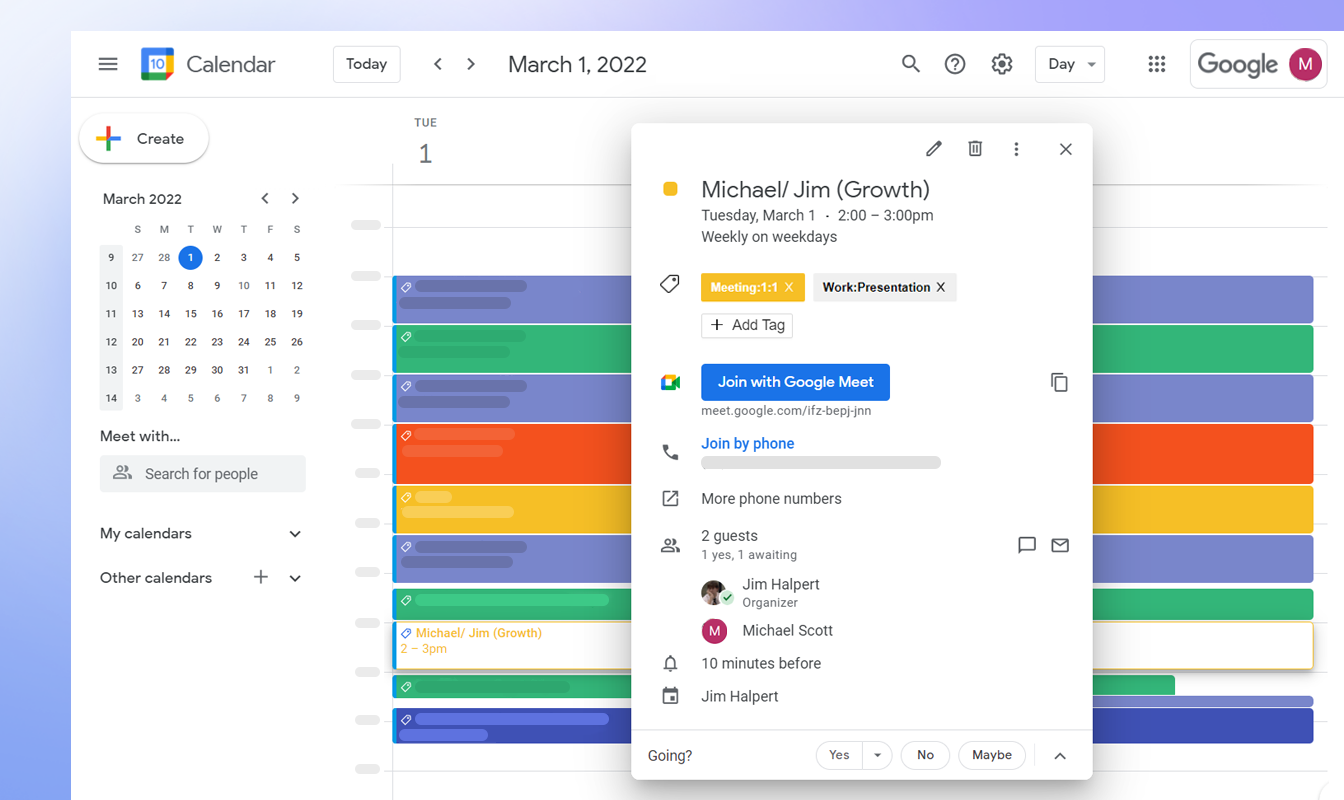Click the Google Meet camera icon

click(670, 382)
